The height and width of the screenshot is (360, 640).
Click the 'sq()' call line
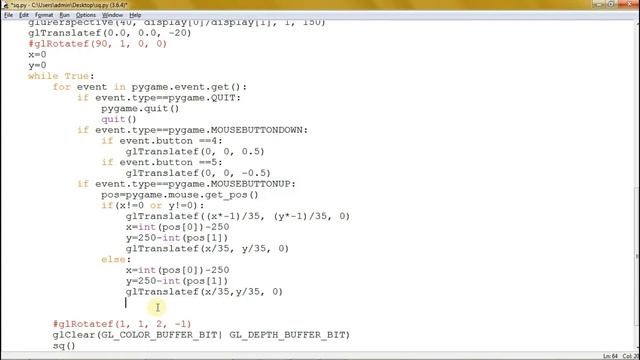pyautogui.click(x=64, y=346)
